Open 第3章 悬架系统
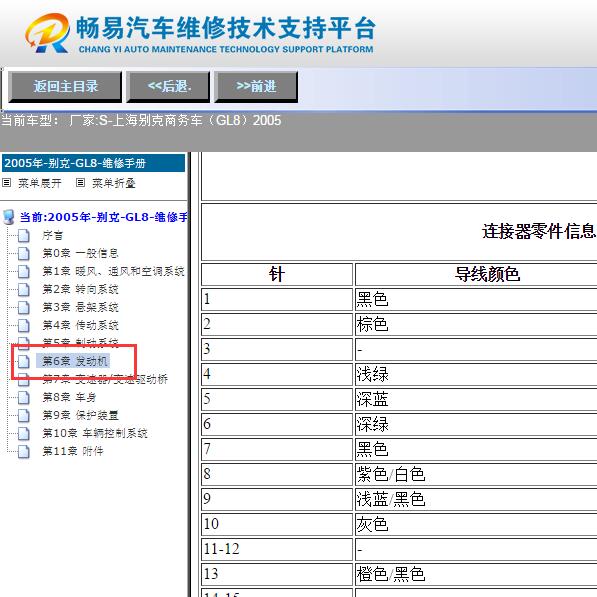The height and width of the screenshot is (597, 597). pyautogui.click(x=80, y=308)
